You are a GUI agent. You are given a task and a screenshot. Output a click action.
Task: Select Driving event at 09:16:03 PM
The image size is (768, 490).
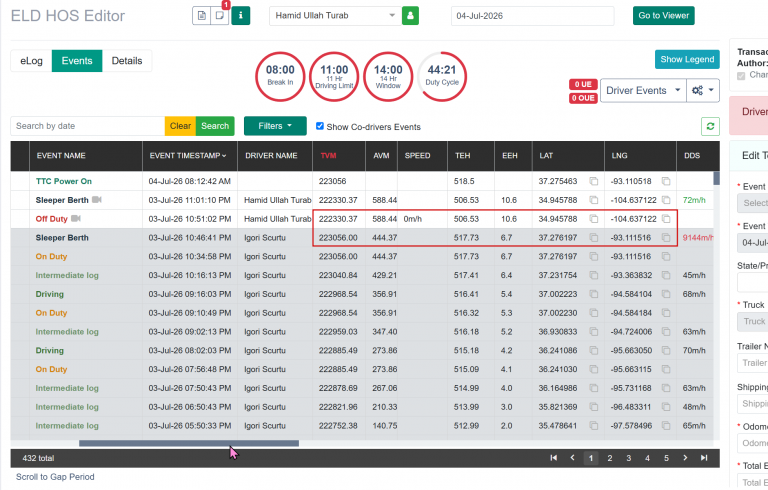tap(49, 294)
